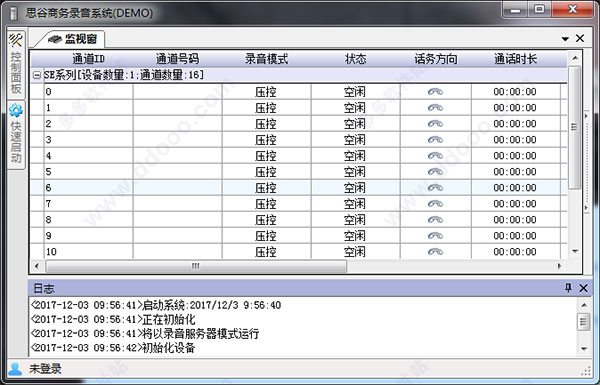
Task: Click the phone icon in channel 6 row
Action: tap(435, 188)
